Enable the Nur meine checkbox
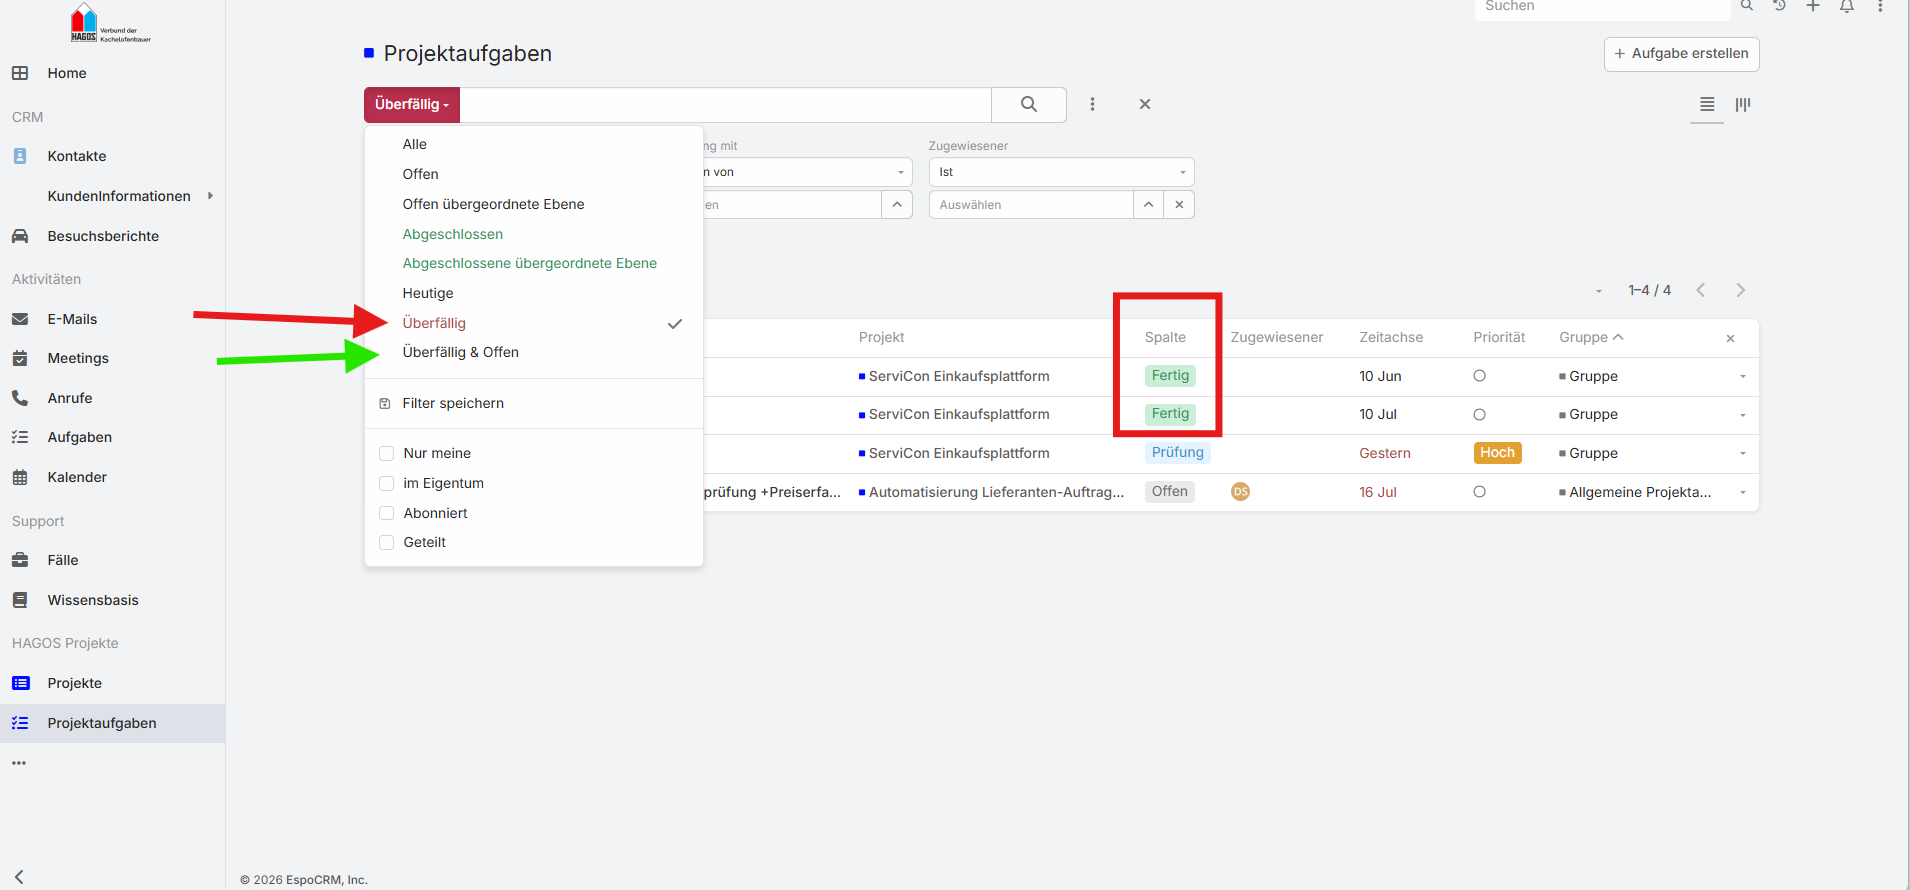Screen dimensions: 1910x890 click(387, 453)
